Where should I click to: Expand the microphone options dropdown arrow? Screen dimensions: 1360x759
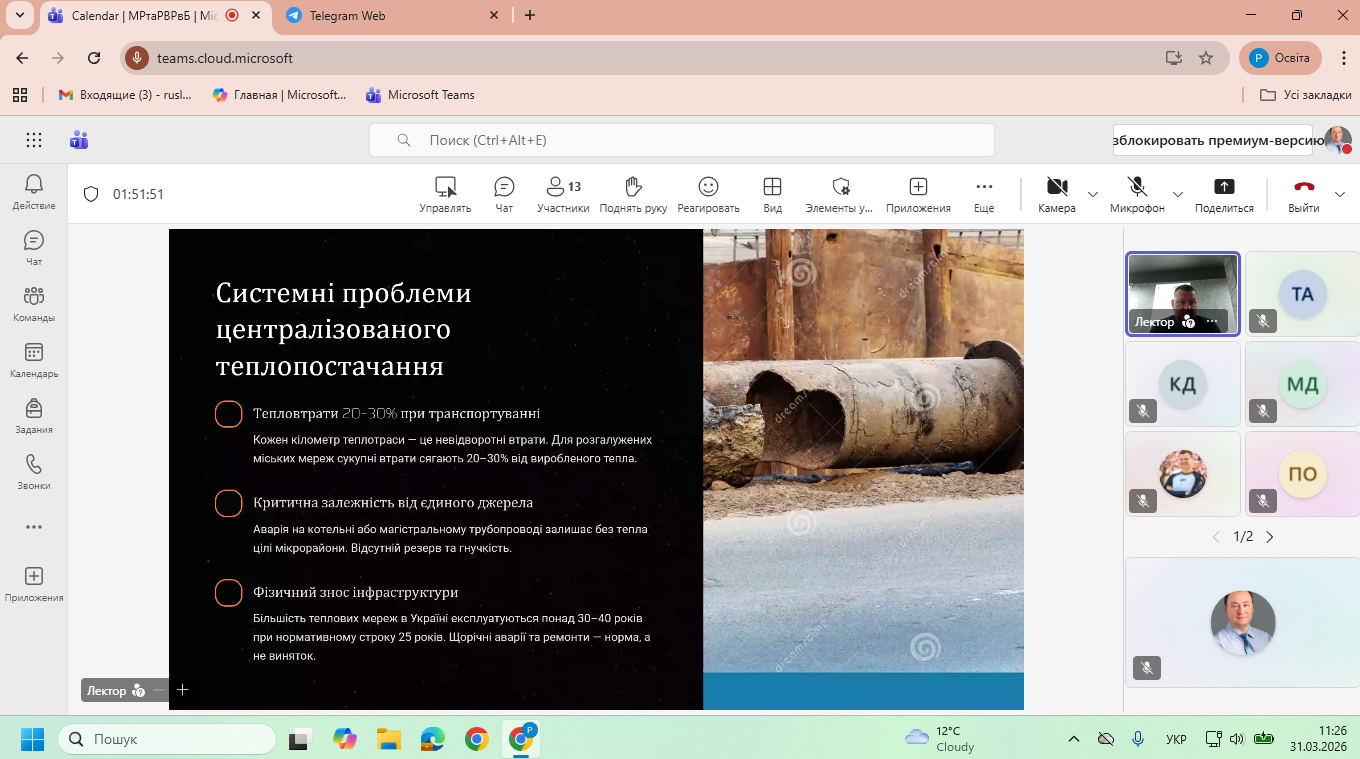[x=1178, y=194]
